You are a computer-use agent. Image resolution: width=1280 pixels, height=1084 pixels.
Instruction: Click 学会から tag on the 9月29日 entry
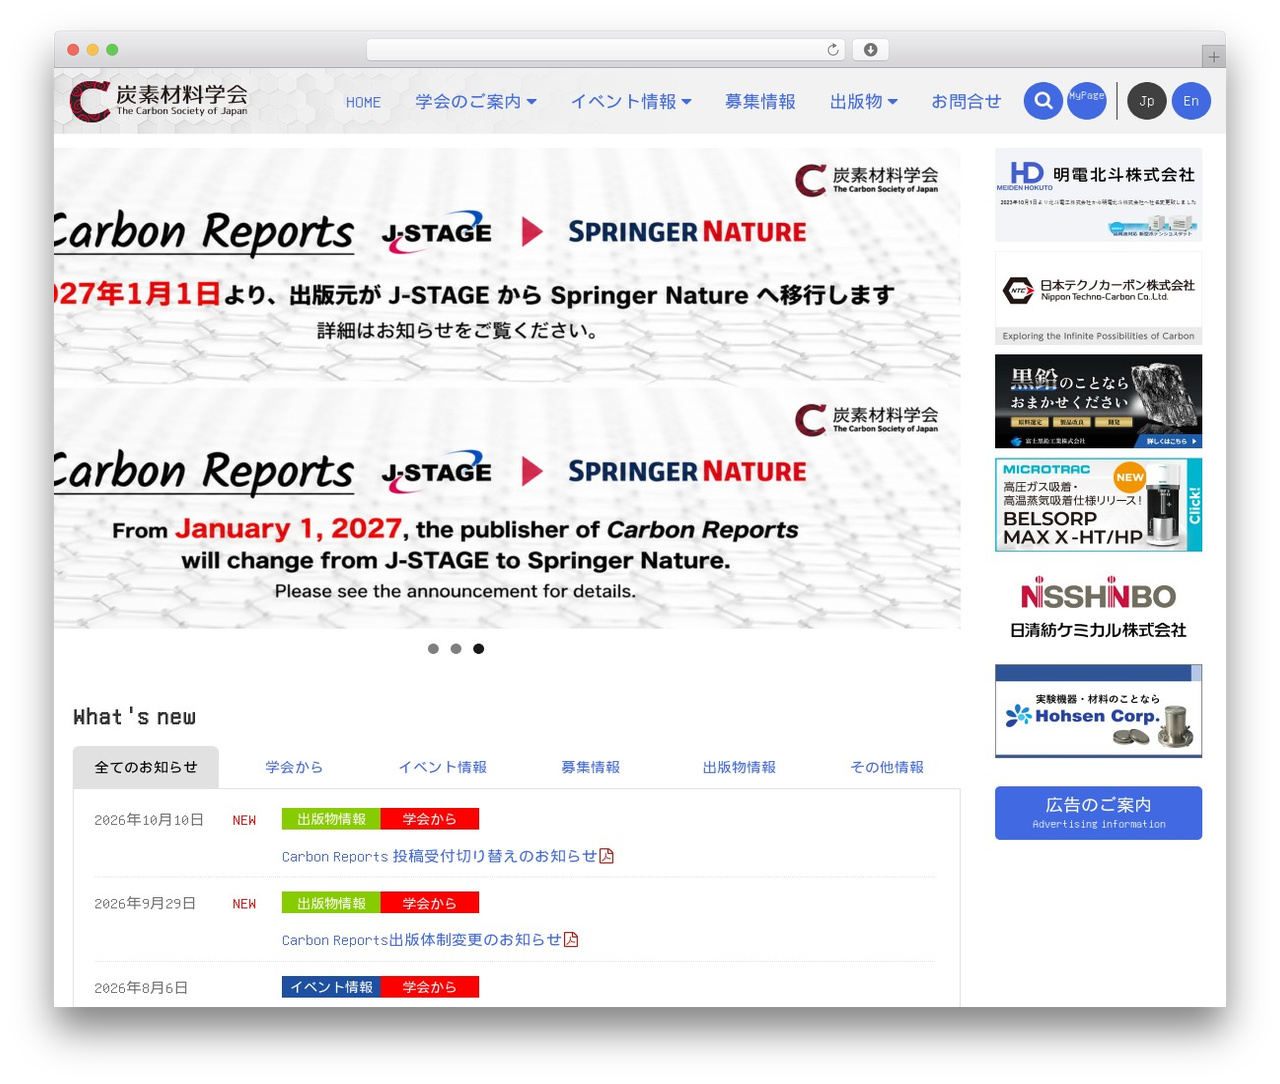(x=430, y=903)
